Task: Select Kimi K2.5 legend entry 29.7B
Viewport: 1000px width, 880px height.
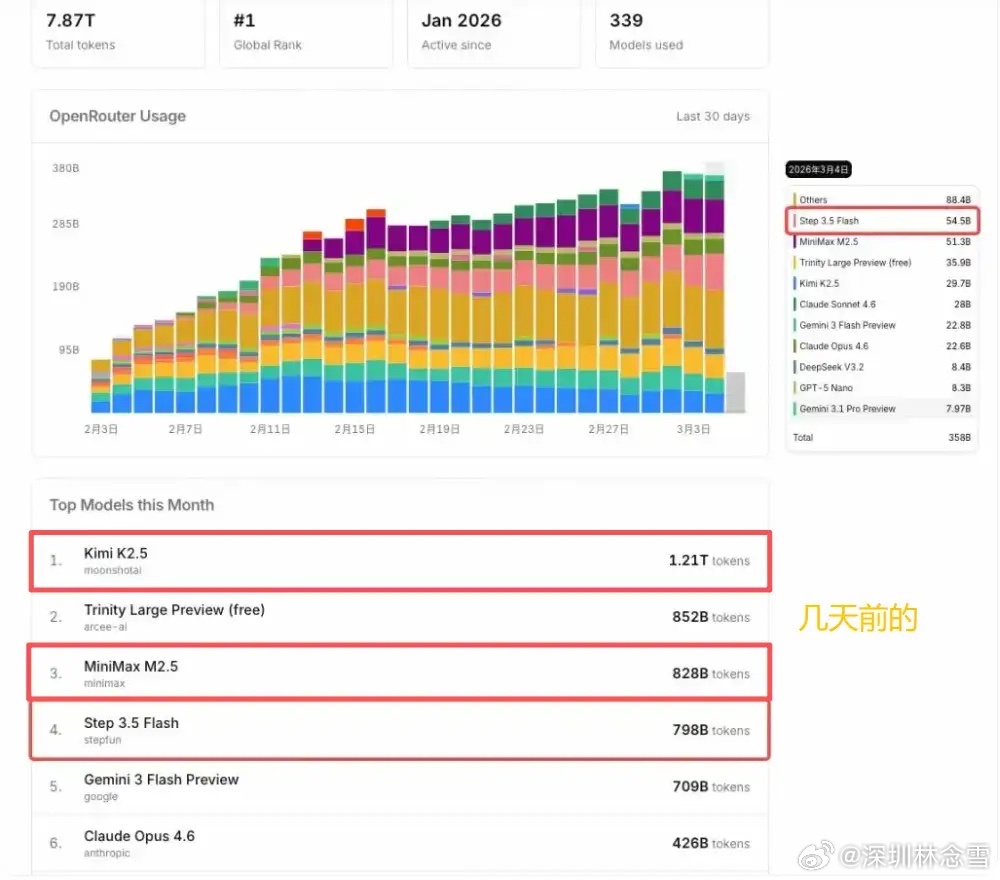Action: pos(882,283)
